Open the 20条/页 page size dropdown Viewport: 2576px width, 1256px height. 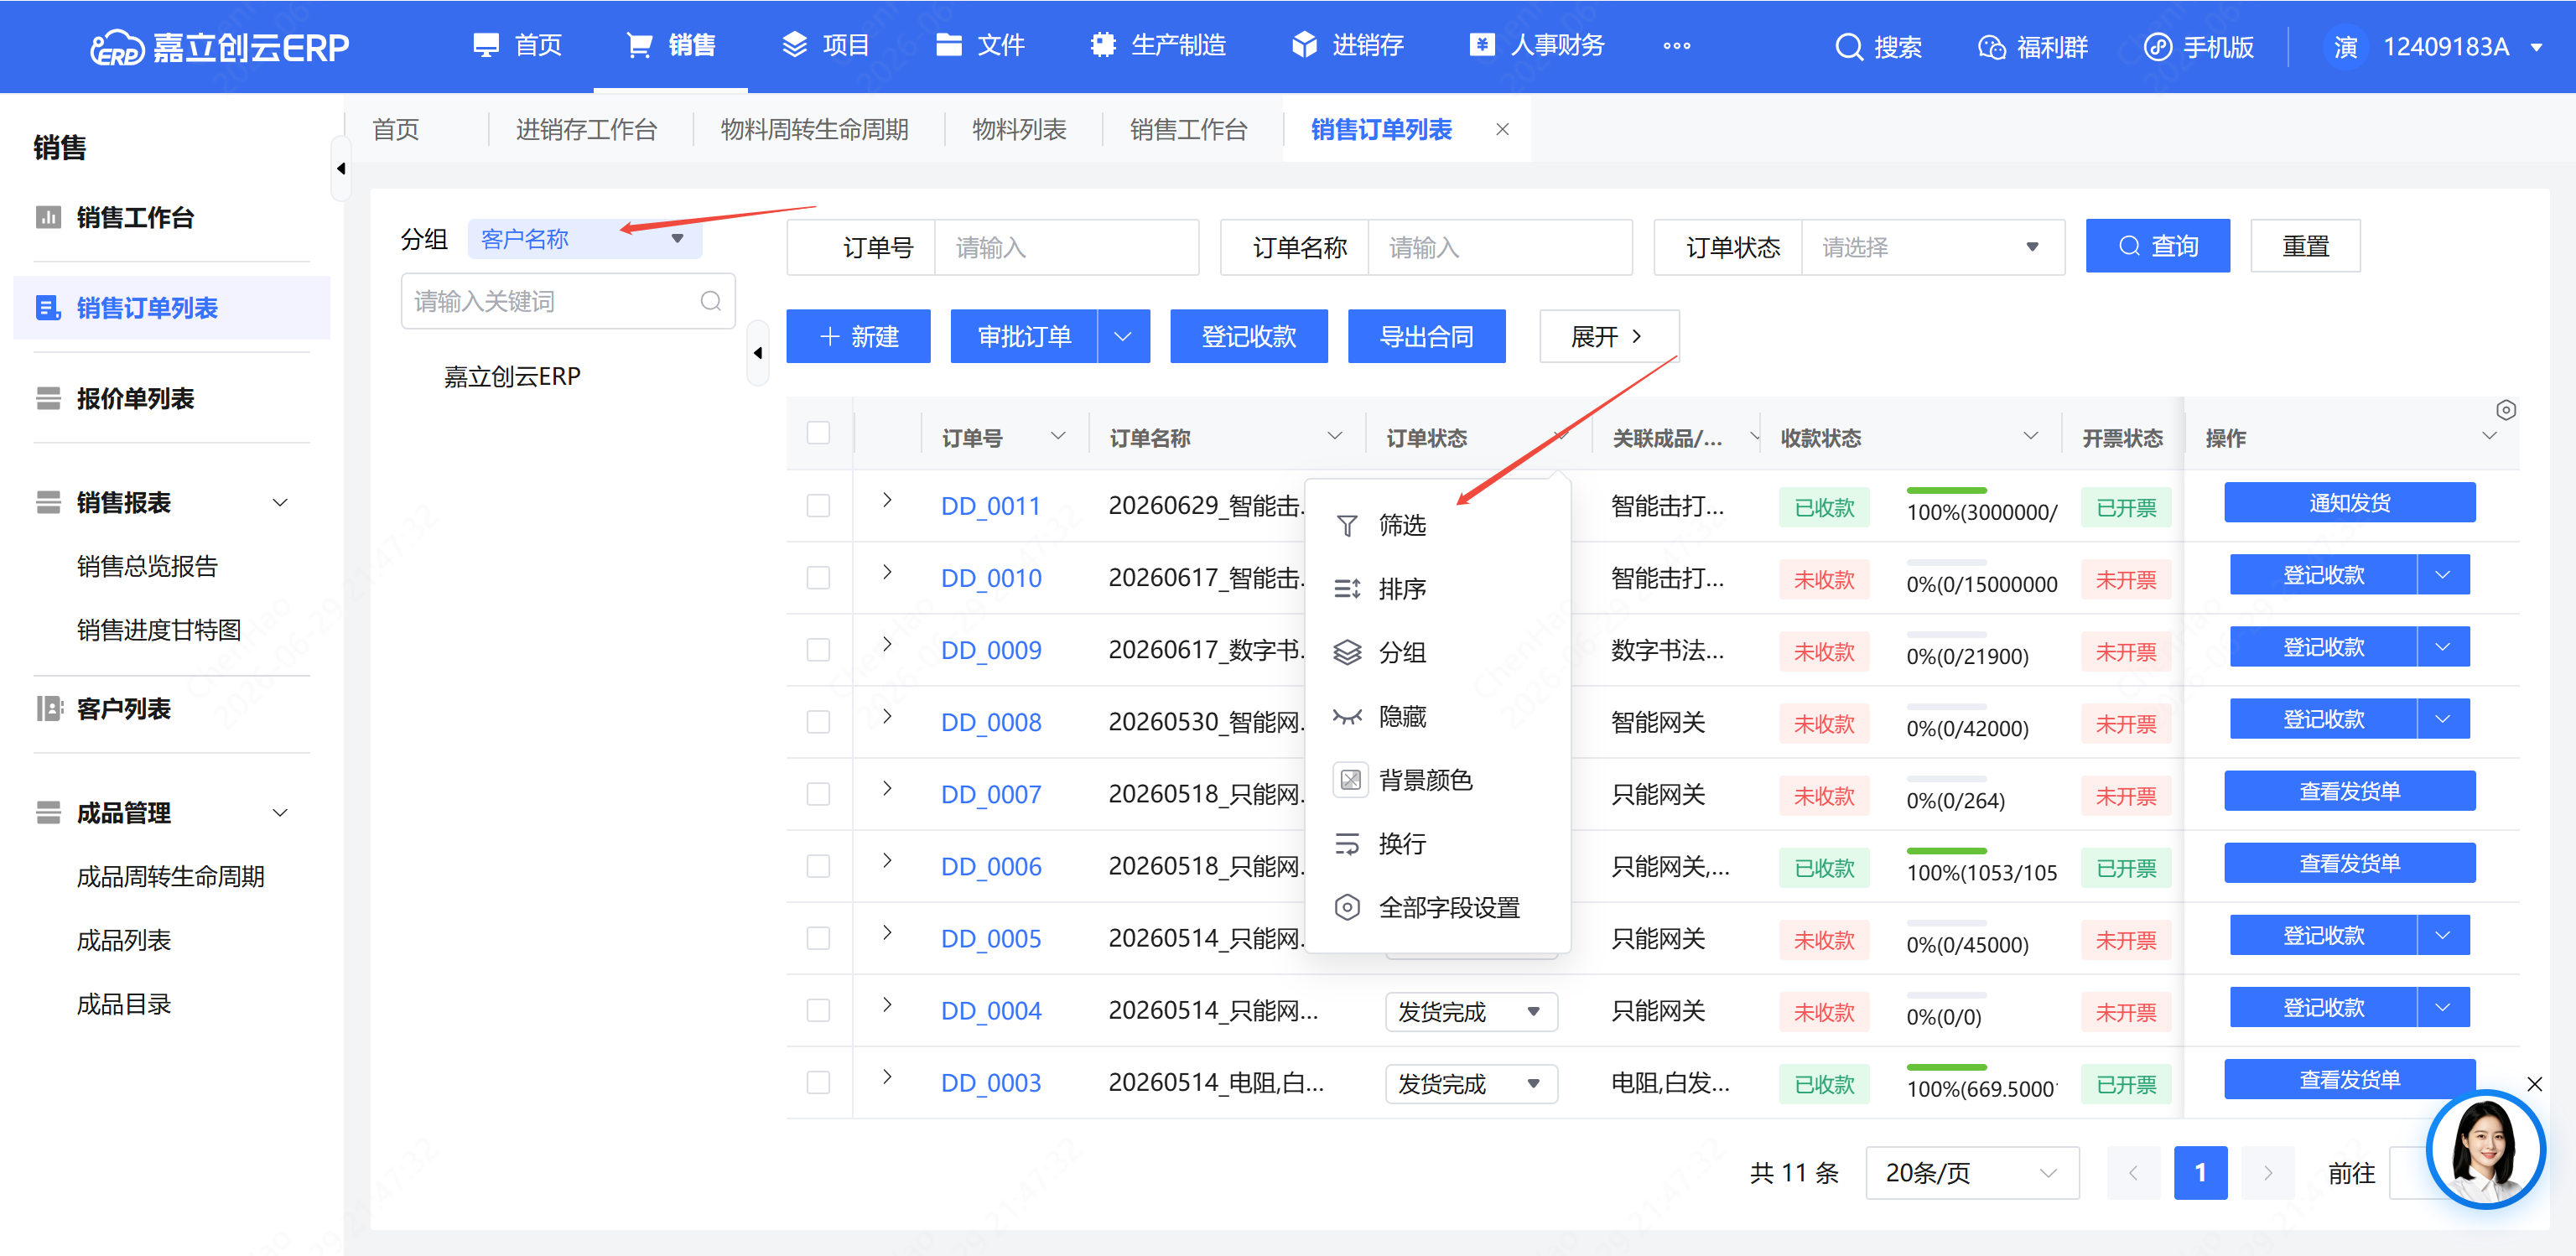(x=1971, y=1172)
